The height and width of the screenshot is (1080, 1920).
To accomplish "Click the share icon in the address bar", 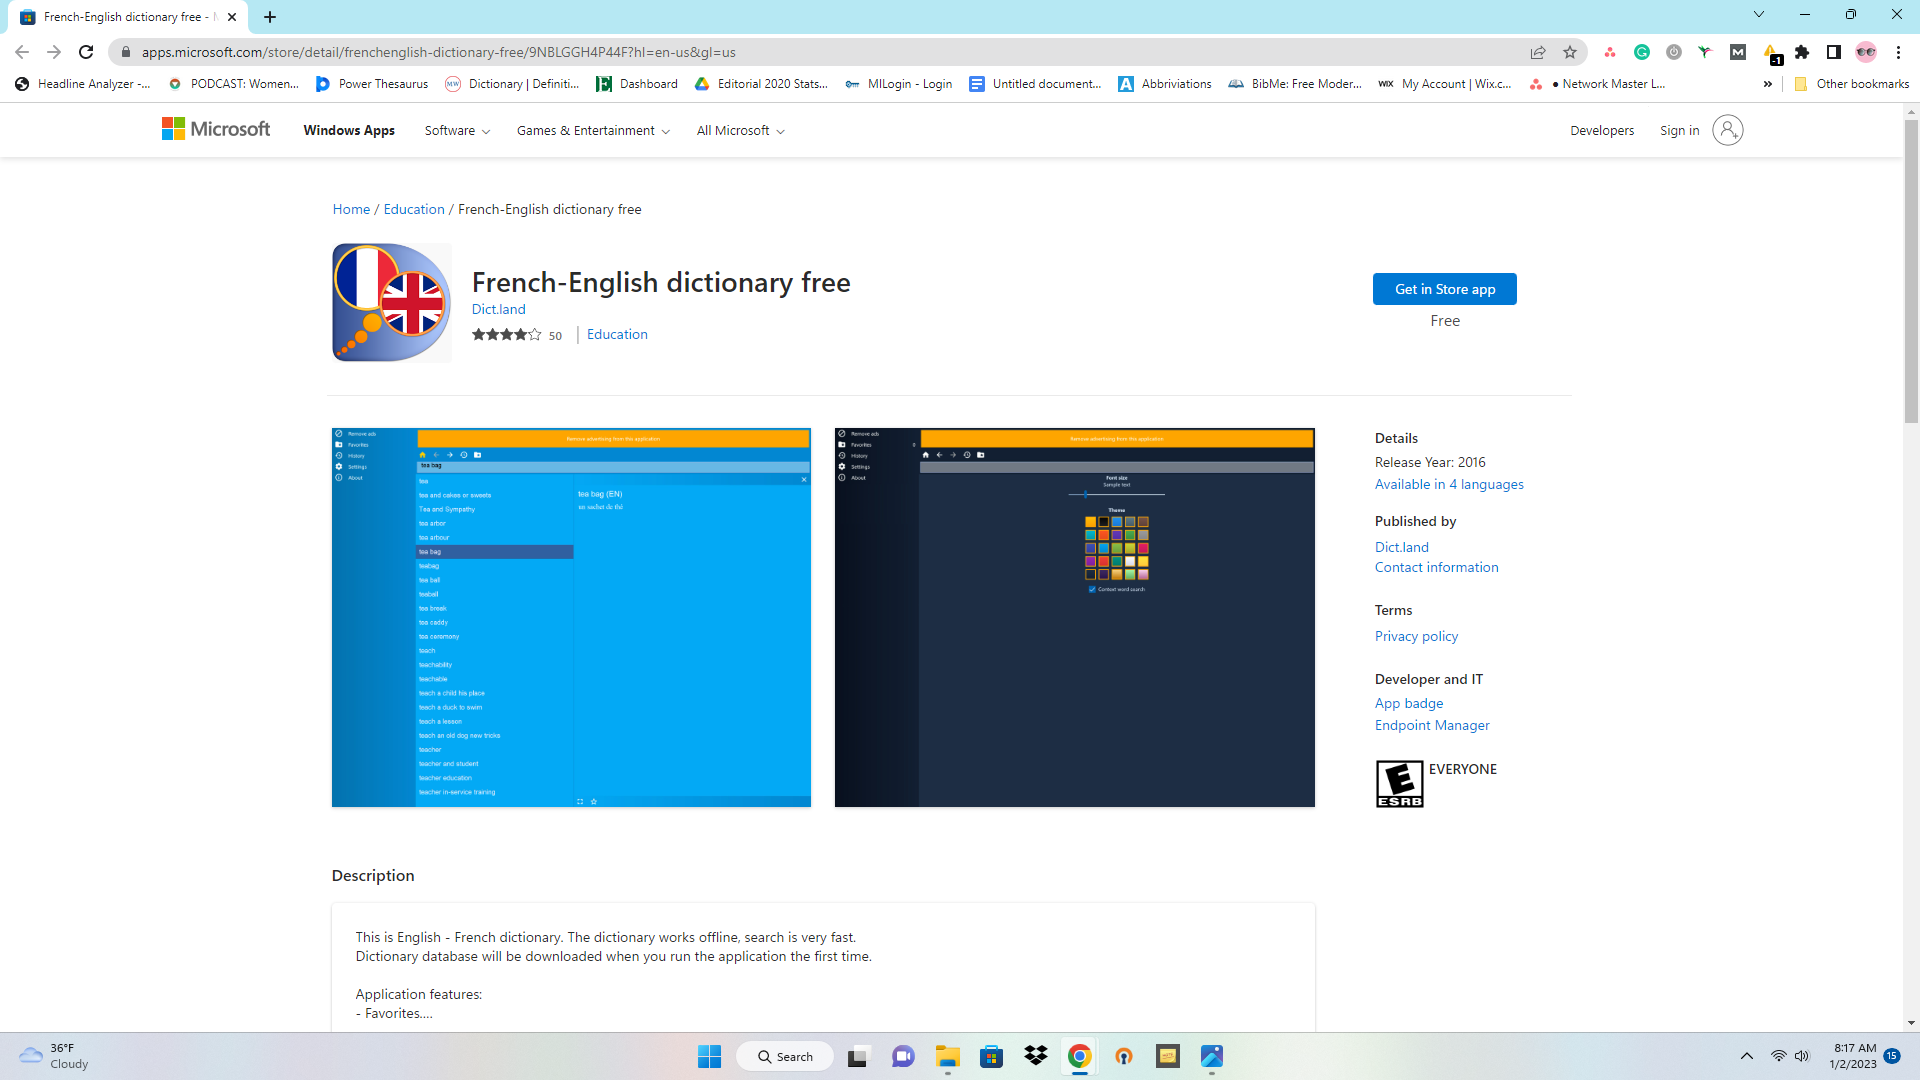I will pyautogui.click(x=1538, y=52).
